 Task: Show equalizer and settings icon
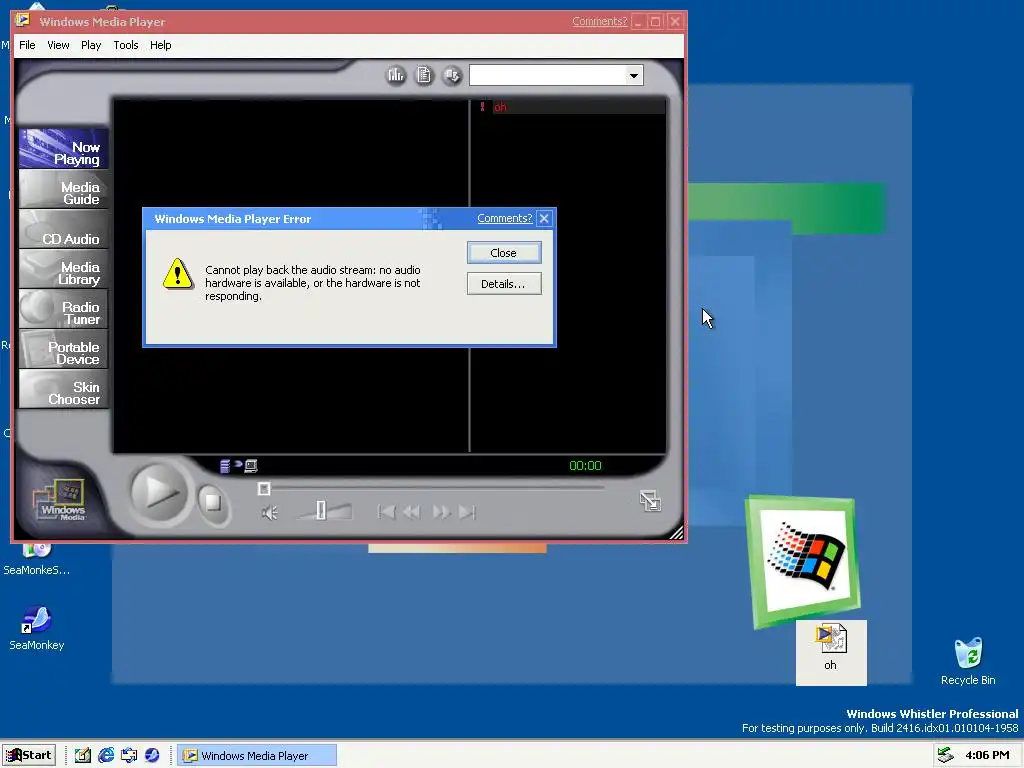click(x=396, y=76)
